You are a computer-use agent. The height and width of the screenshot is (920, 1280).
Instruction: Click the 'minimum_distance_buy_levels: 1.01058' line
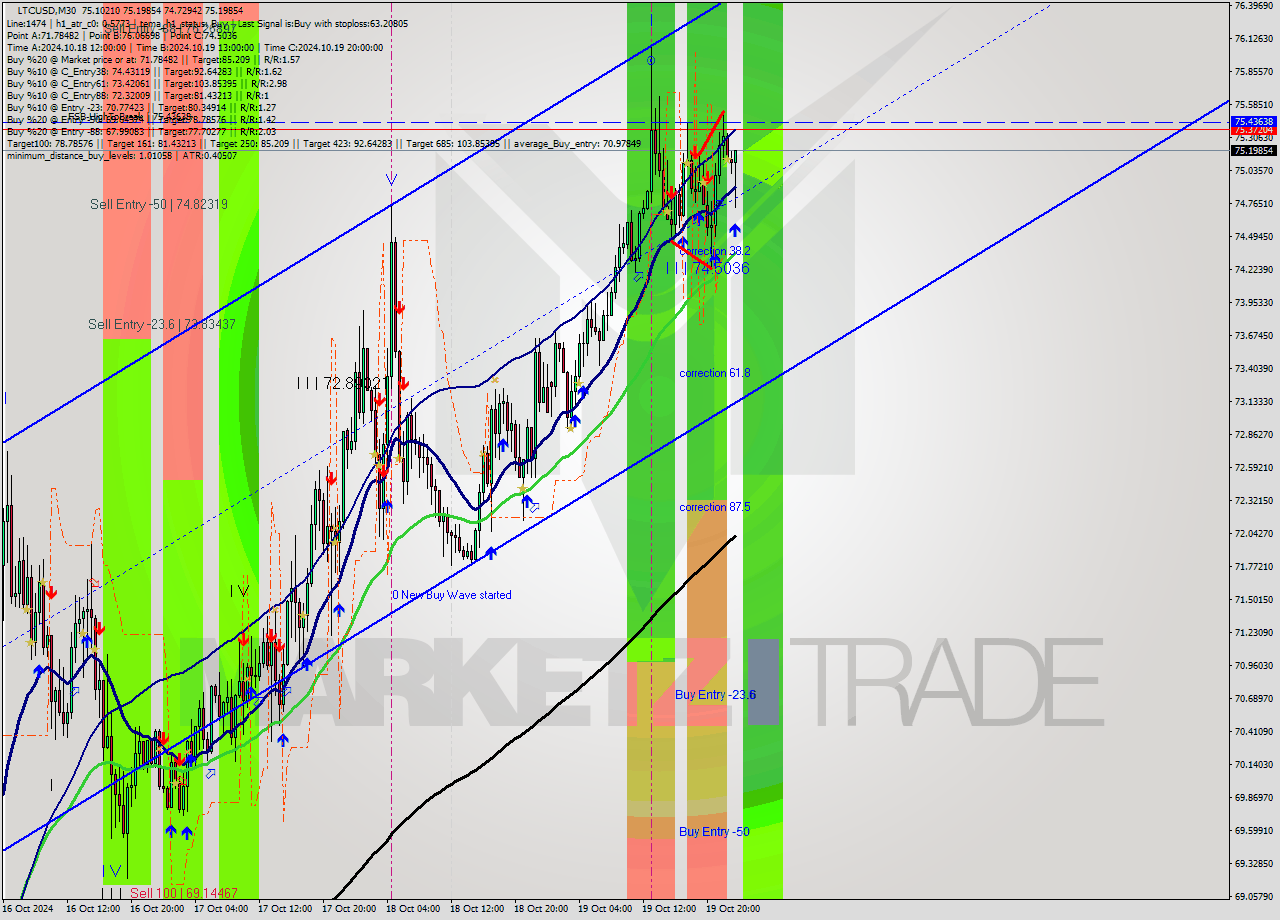click(x=122, y=155)
